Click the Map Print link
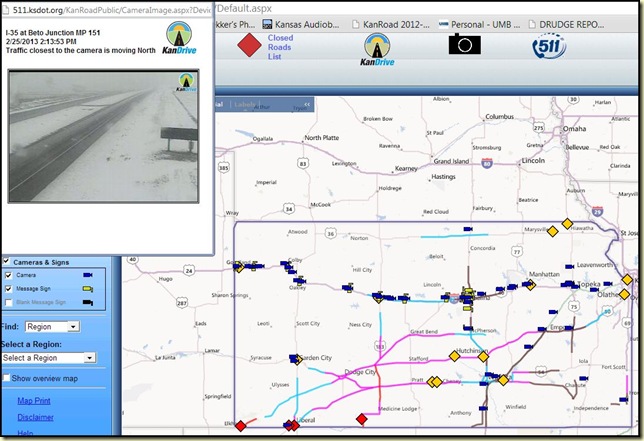 click(x=34, y=400)
